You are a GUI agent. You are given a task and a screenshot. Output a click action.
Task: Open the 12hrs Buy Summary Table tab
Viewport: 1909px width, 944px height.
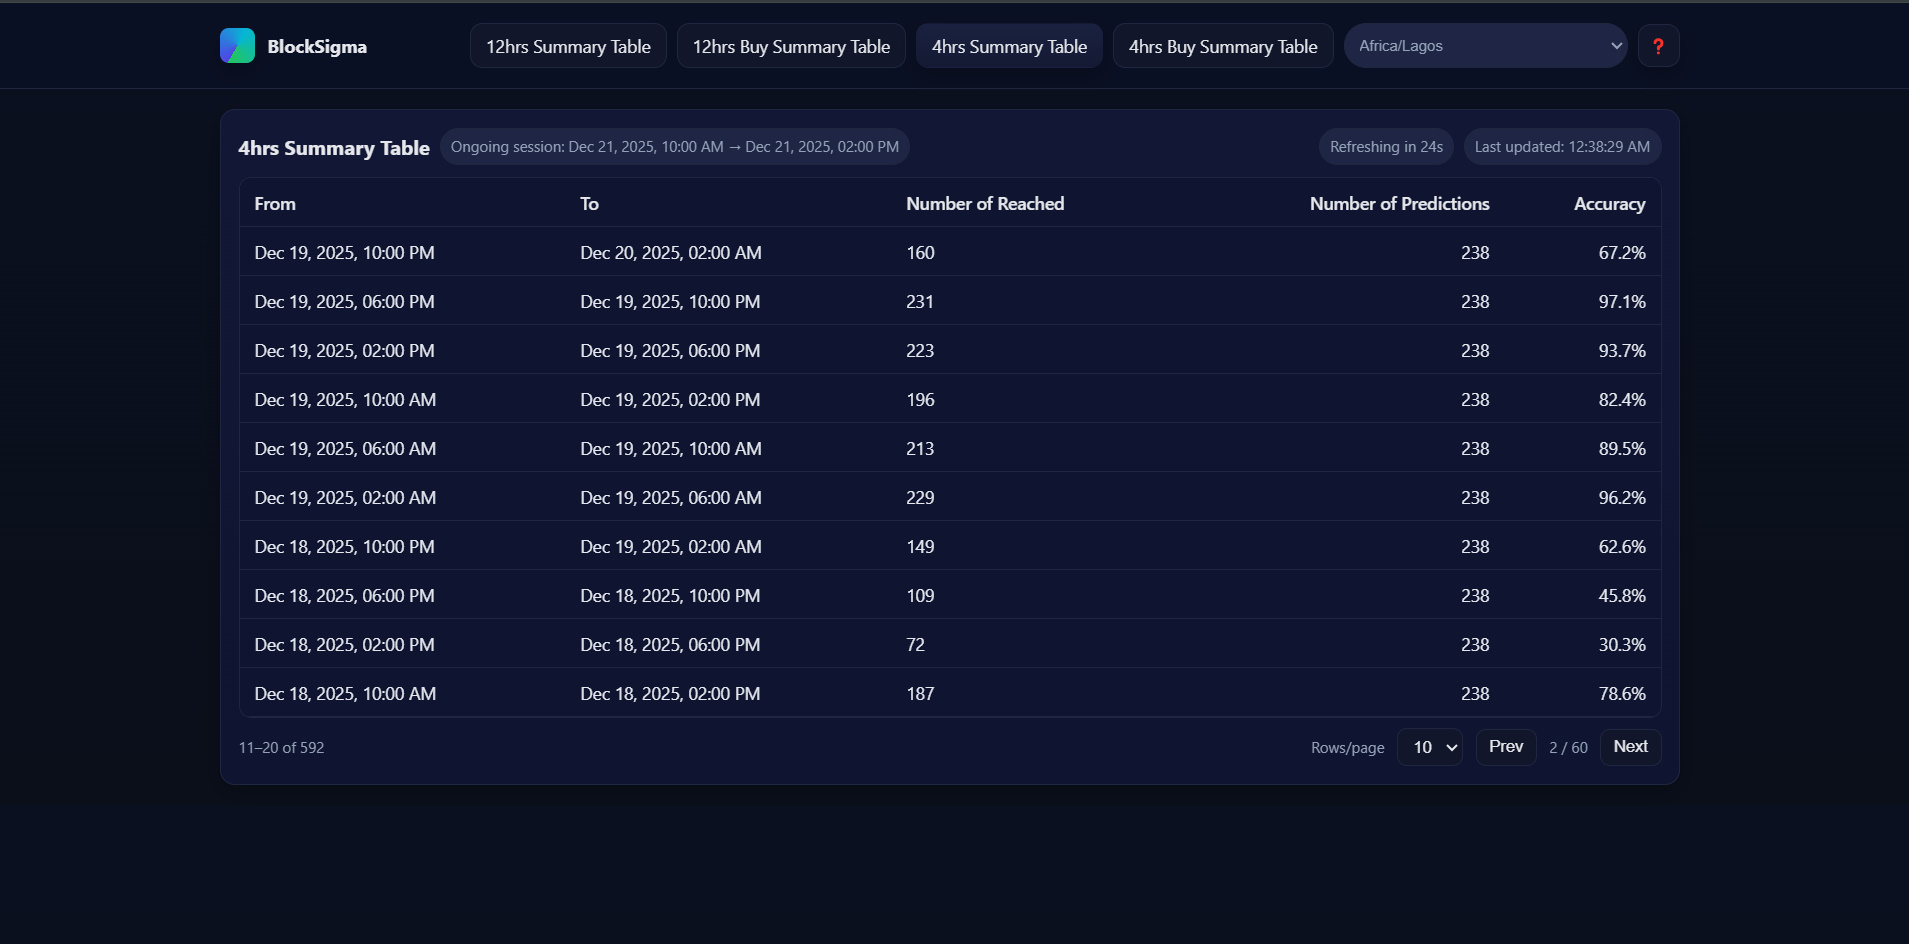[791, 46]
